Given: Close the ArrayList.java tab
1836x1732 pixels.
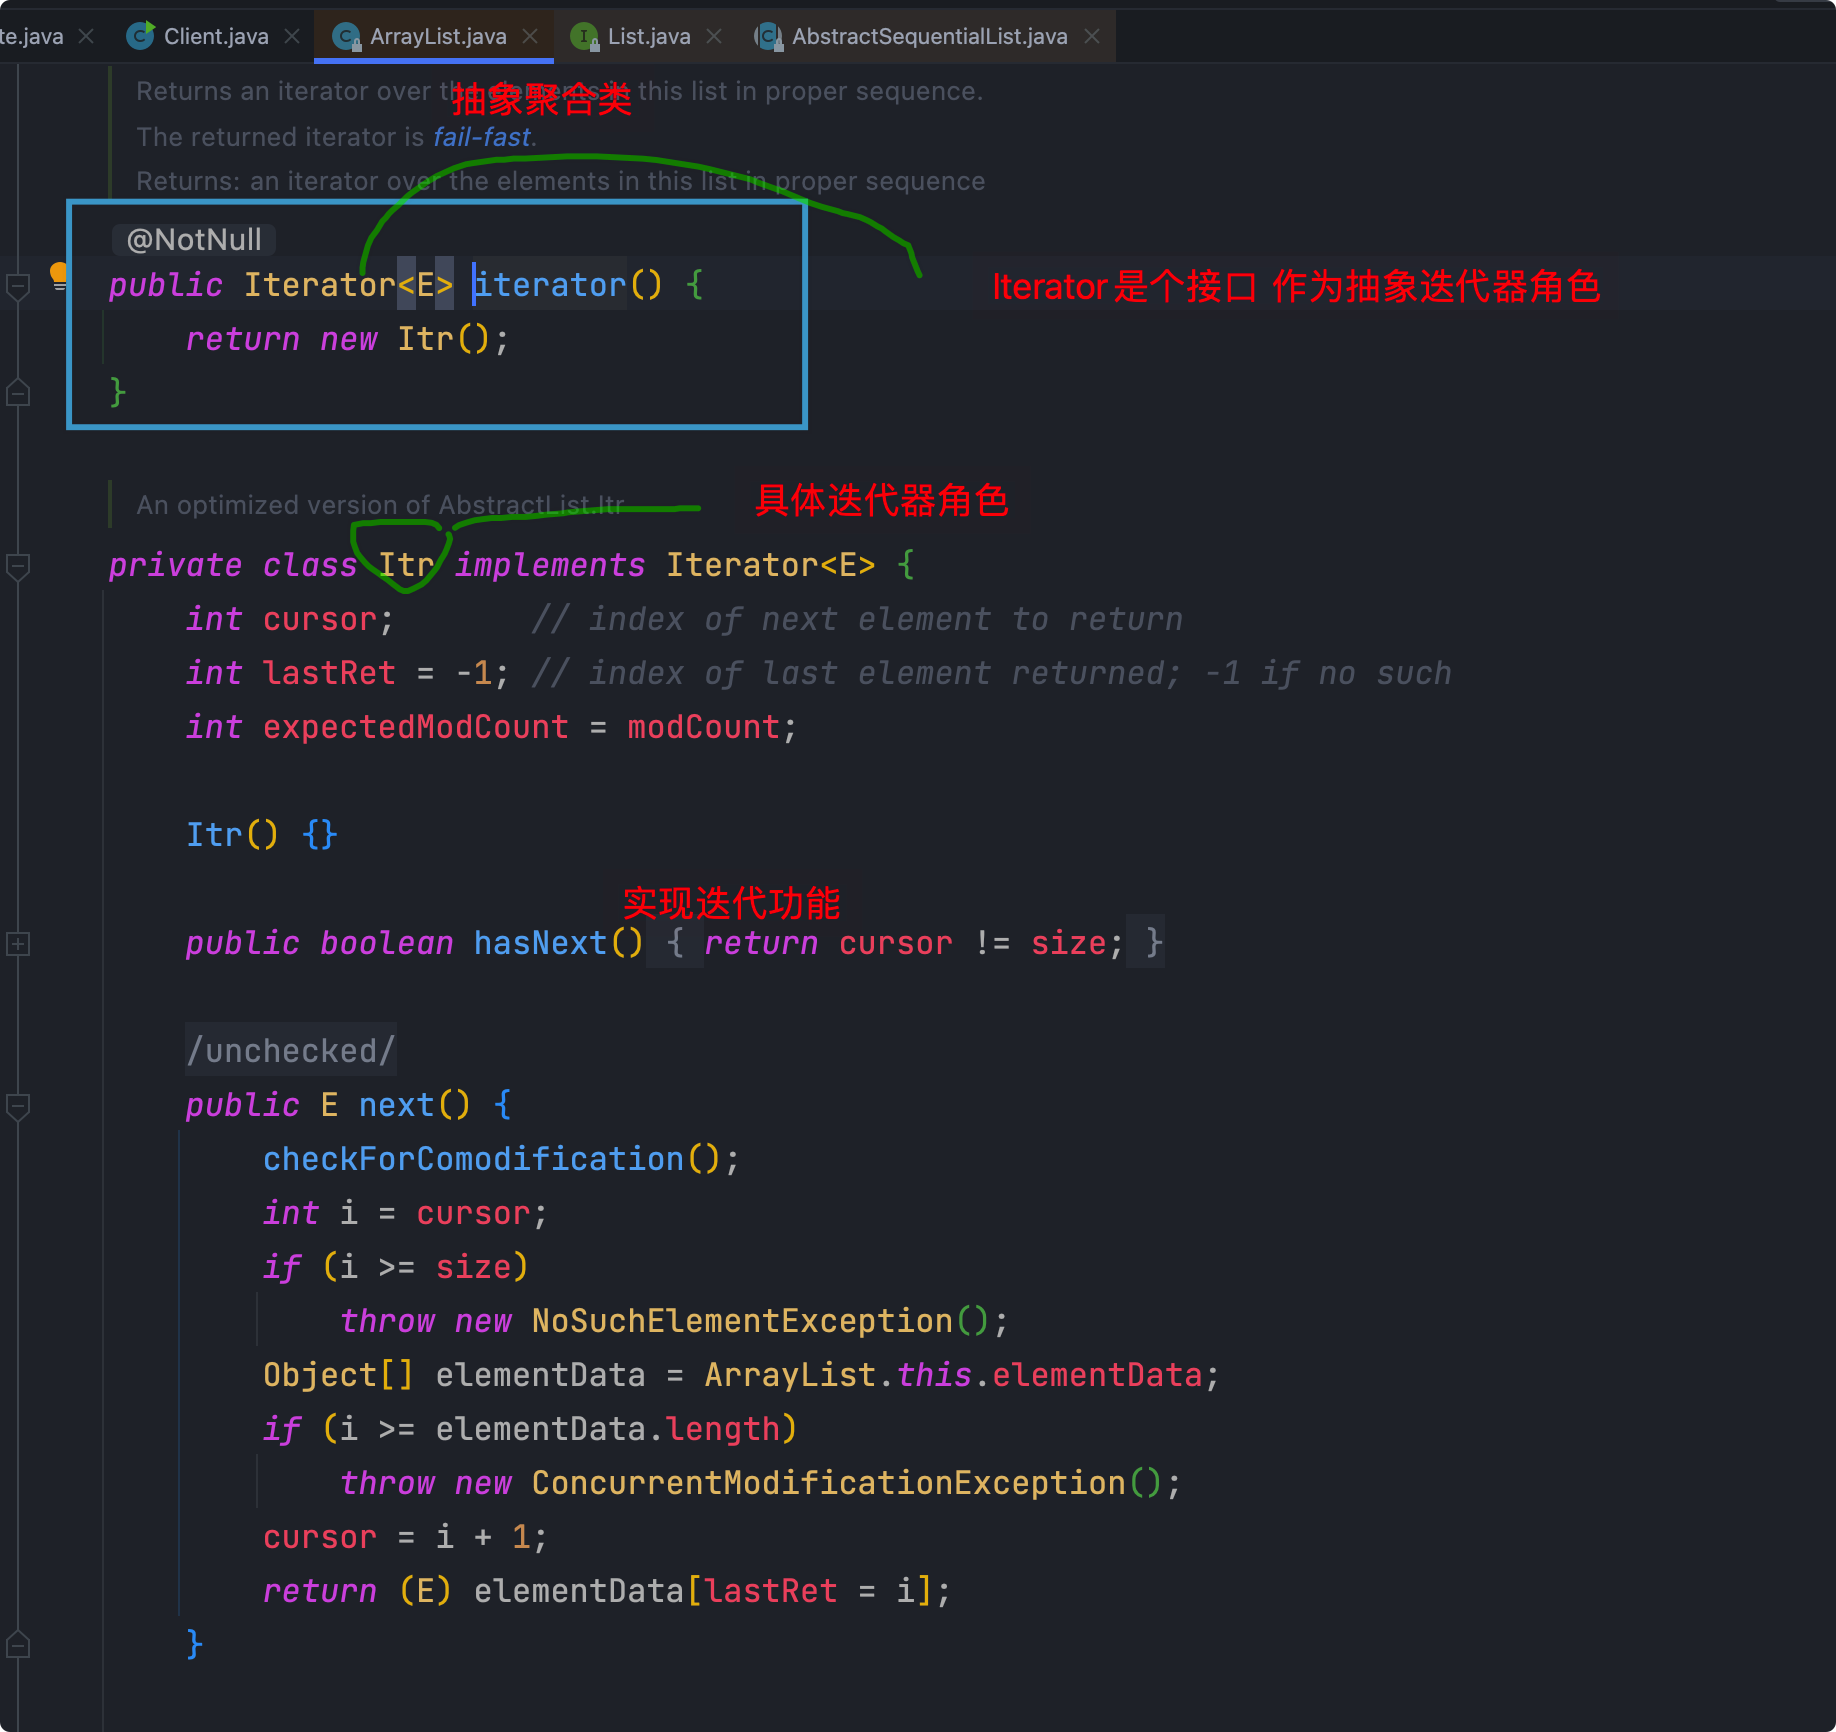Looking at the screenshot, I should (530, 36).
